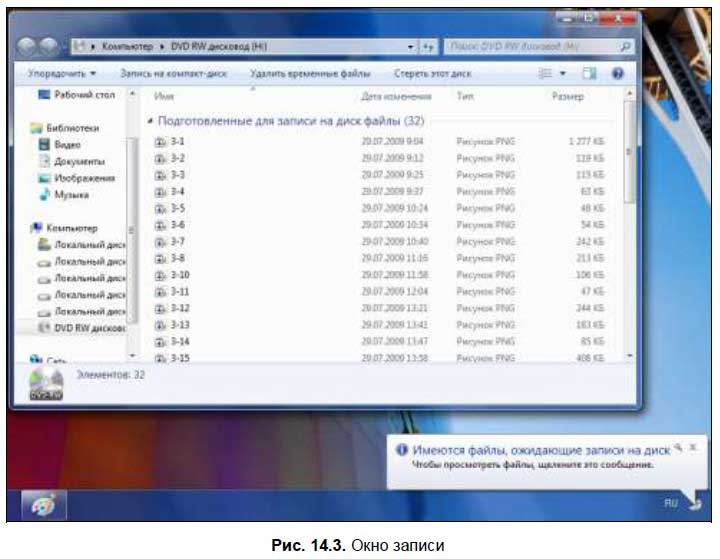Click the disc burn tray icon

[x=697, y=505]
